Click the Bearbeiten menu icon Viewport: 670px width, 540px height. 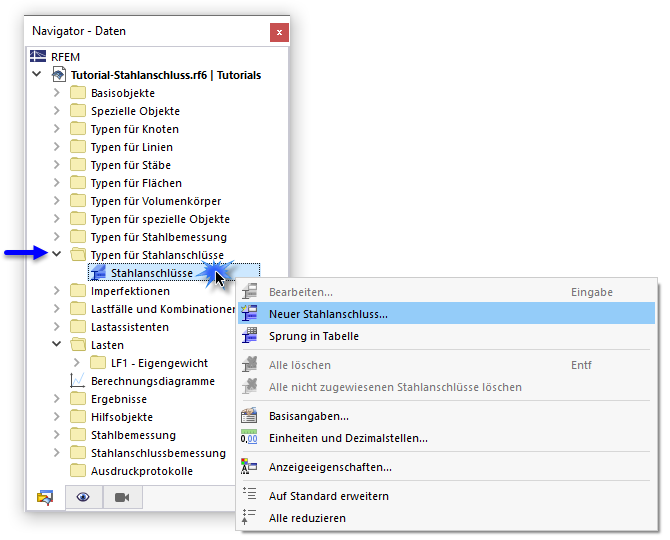click(249, 292)
